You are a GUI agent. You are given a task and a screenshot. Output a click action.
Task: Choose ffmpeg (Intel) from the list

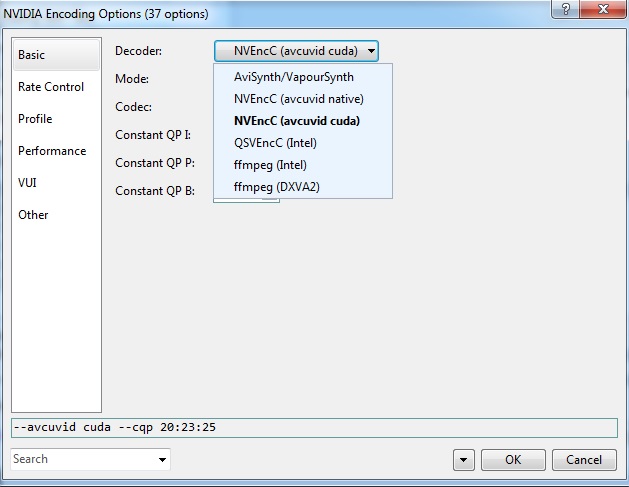click(303, 165)
